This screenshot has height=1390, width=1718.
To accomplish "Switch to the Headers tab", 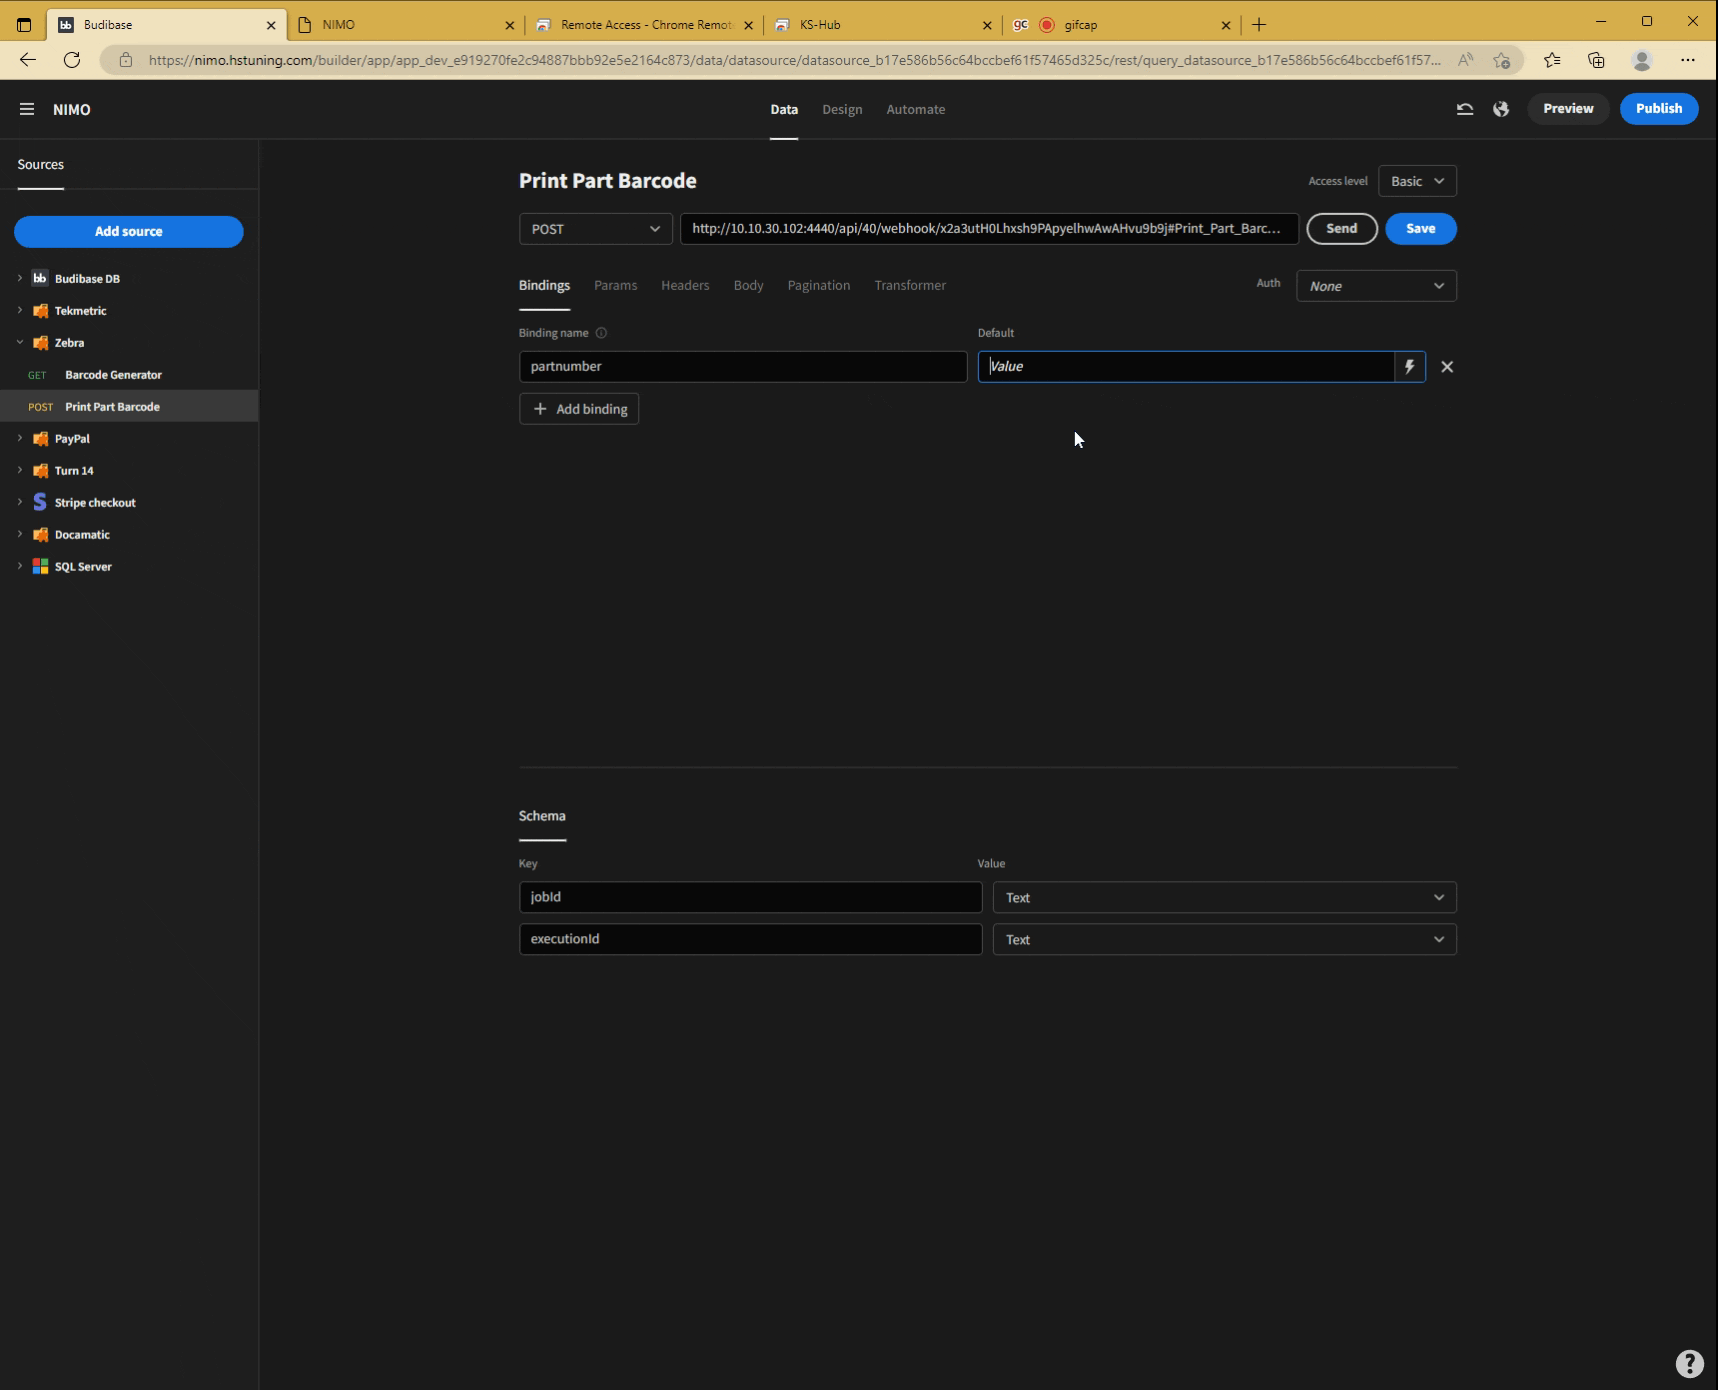I will pyautogui.click(x=684, y=285).
